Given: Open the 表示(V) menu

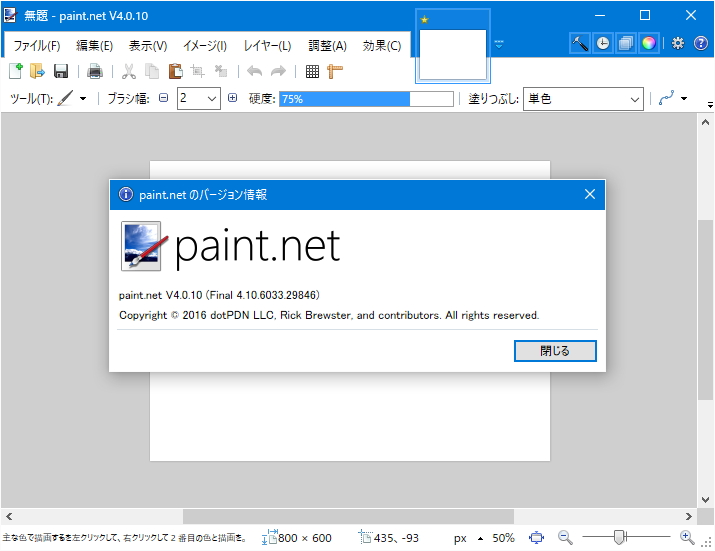Looking at the screenshot, I should point(148,46).
